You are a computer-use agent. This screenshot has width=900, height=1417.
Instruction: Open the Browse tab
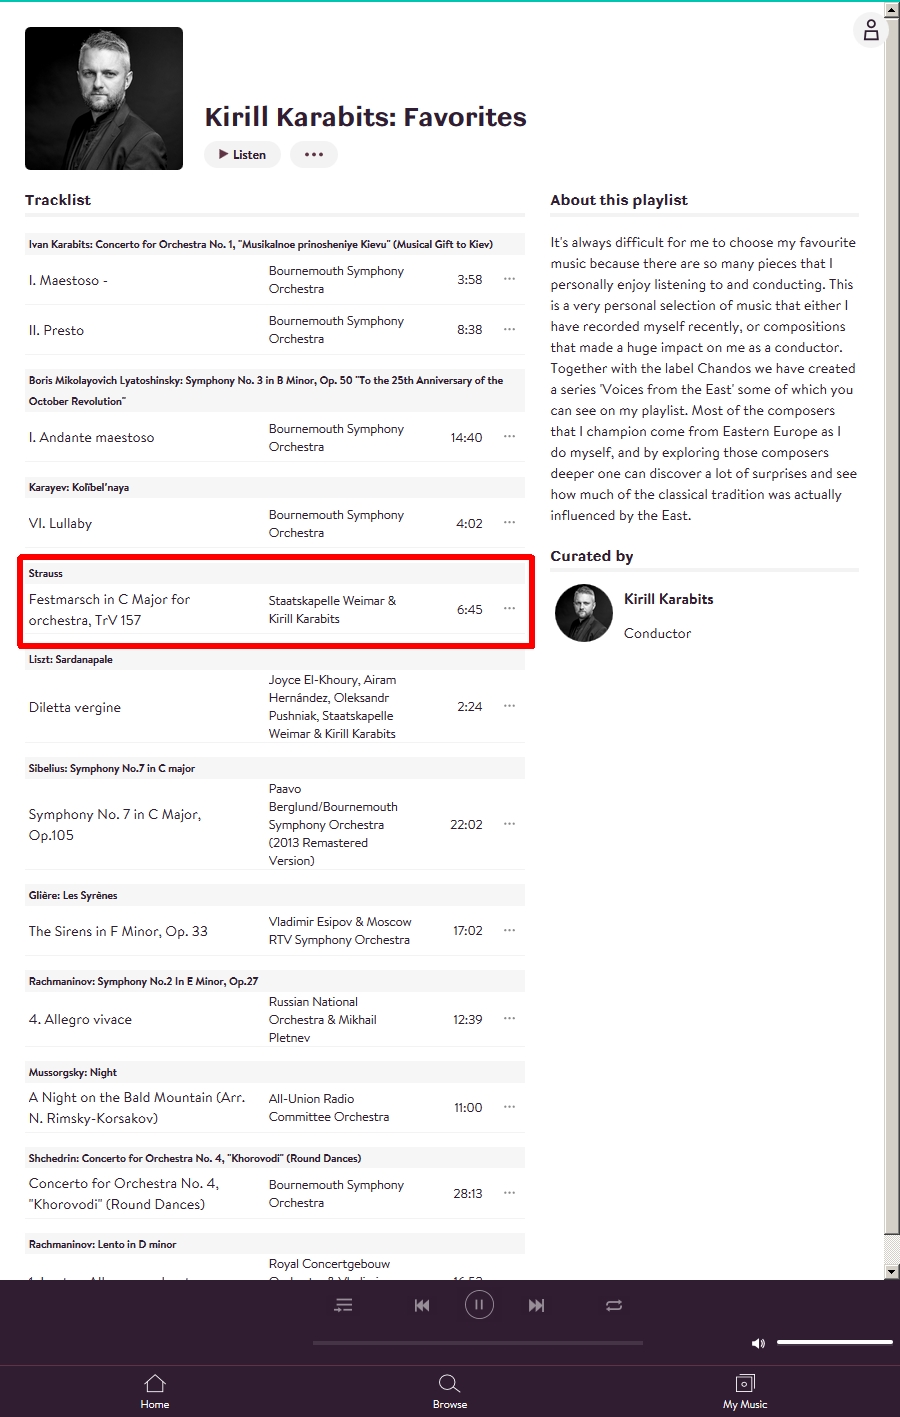pos(450,1390)
